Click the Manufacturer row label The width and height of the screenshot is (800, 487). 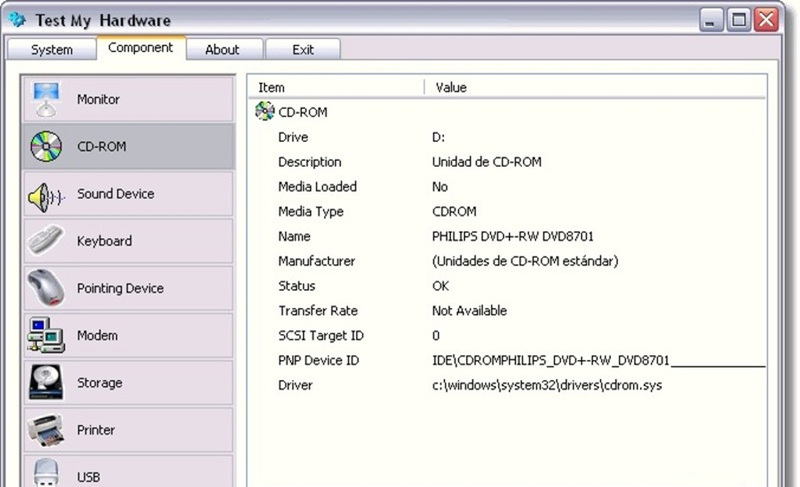(316, 261)
